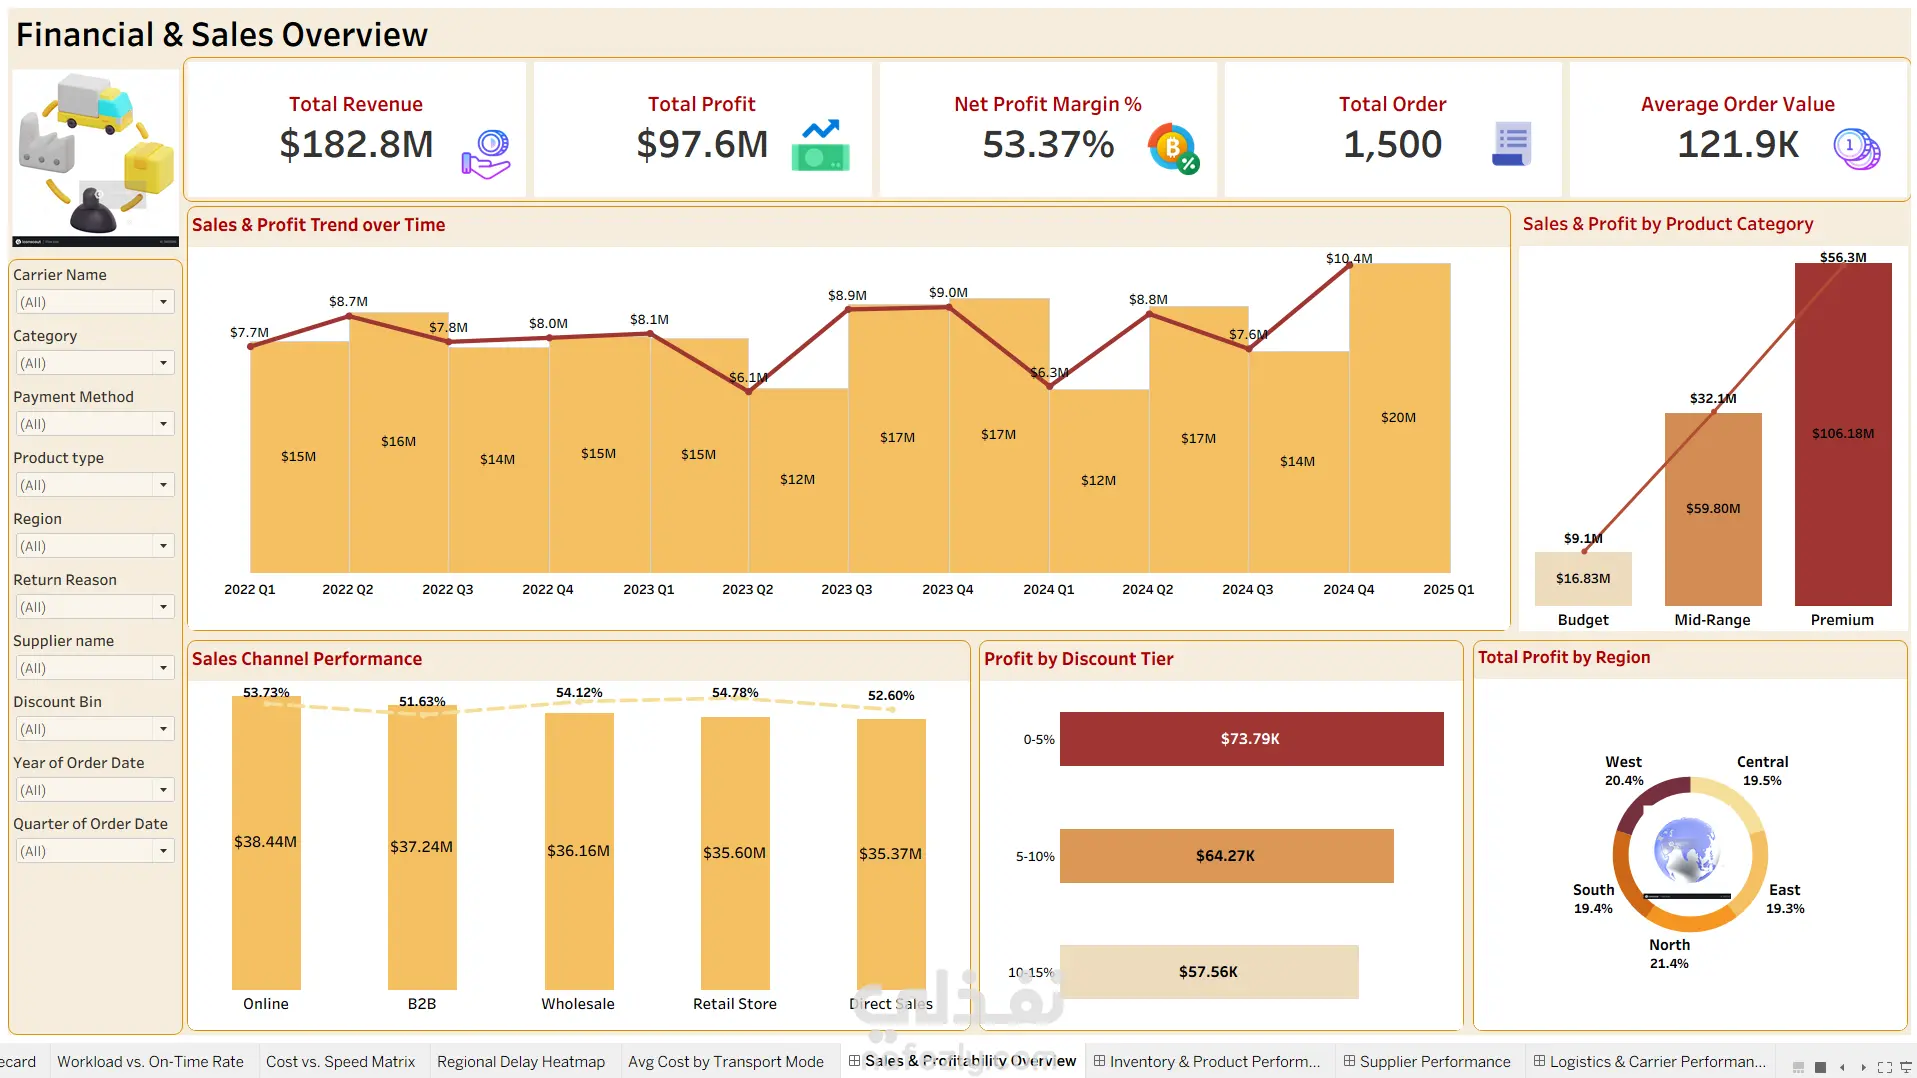Image resolution: width=1917 pixels, height=1078 pixels.
Task: Go to next sheet using right arrow
Action: coord(1863,1067)
